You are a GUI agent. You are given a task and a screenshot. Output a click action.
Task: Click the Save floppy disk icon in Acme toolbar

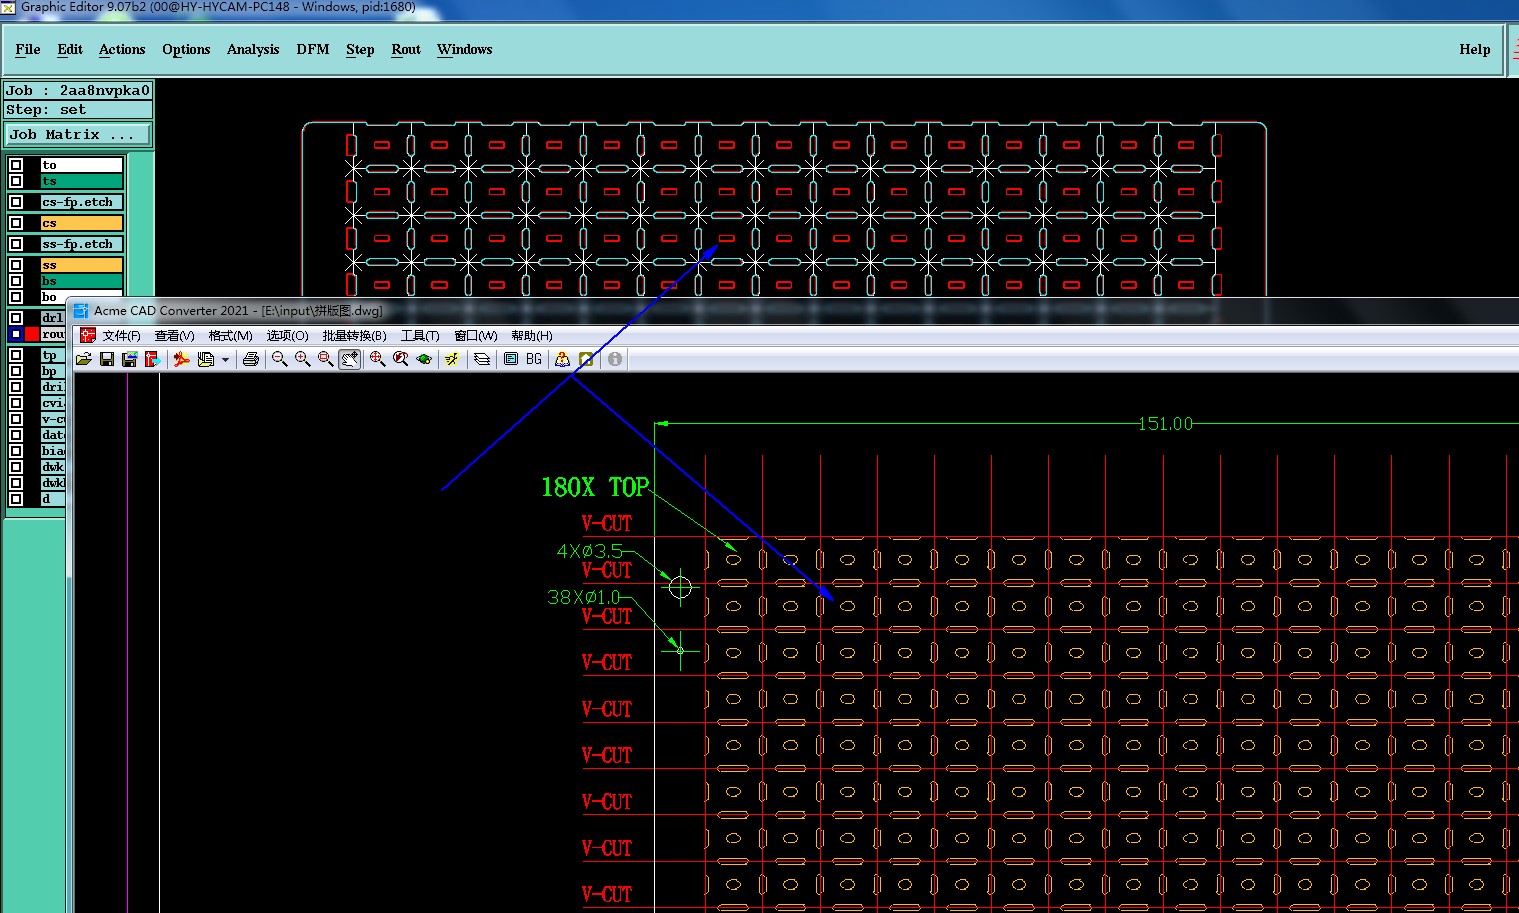pos(107,359)
